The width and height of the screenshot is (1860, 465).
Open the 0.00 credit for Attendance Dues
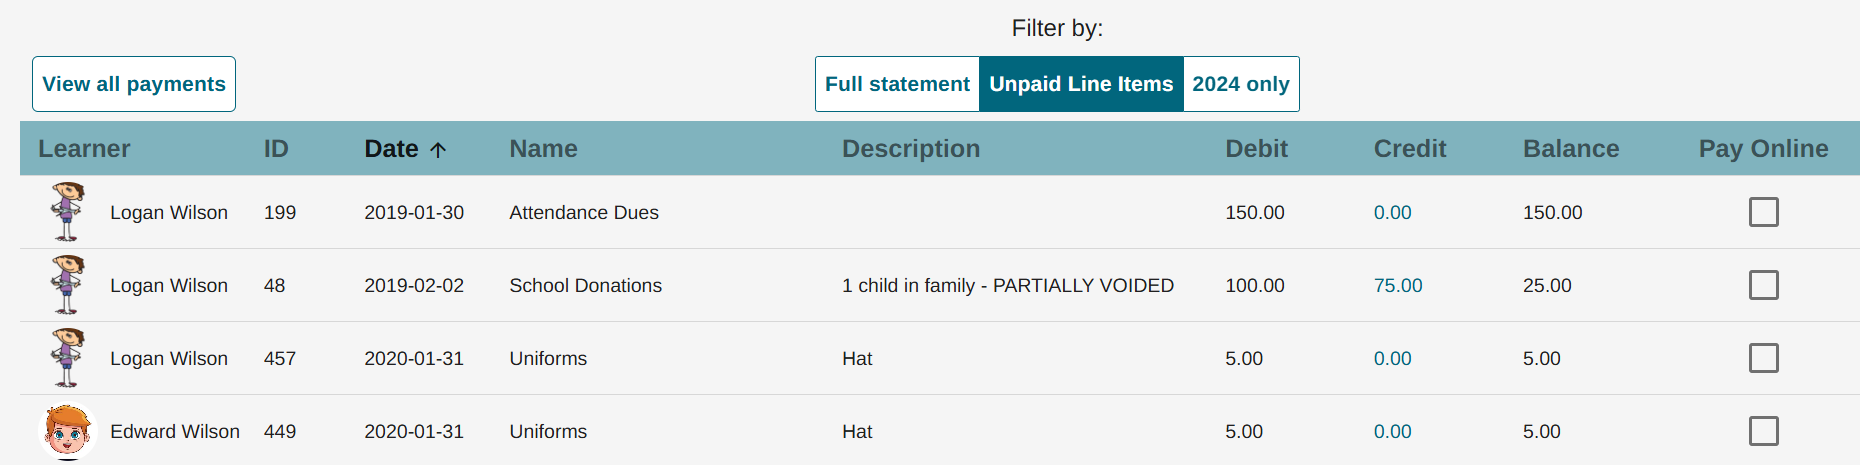tap(1392, 212)
